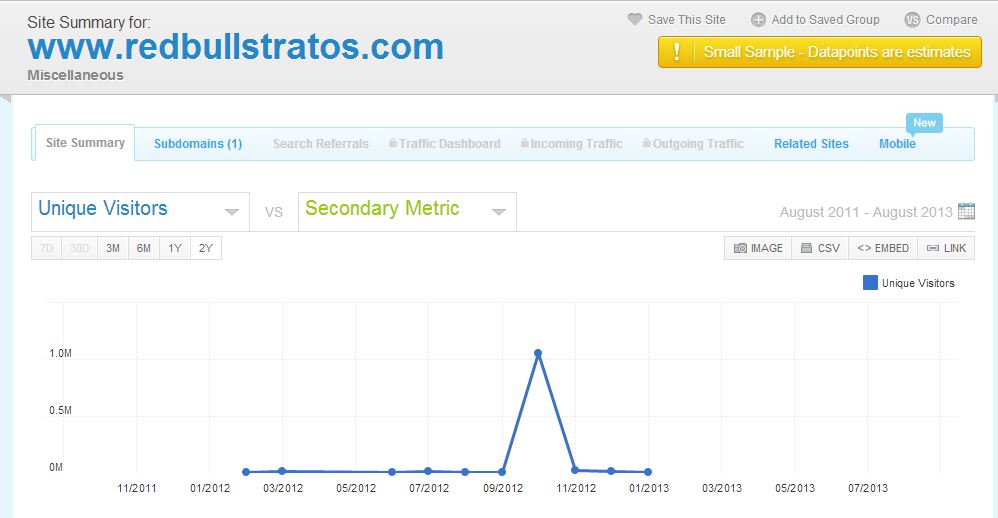Image resolution: width=998 pixels, height=518 pixels.
Task: Select the 6M time range
Action: tap(144, 248)
